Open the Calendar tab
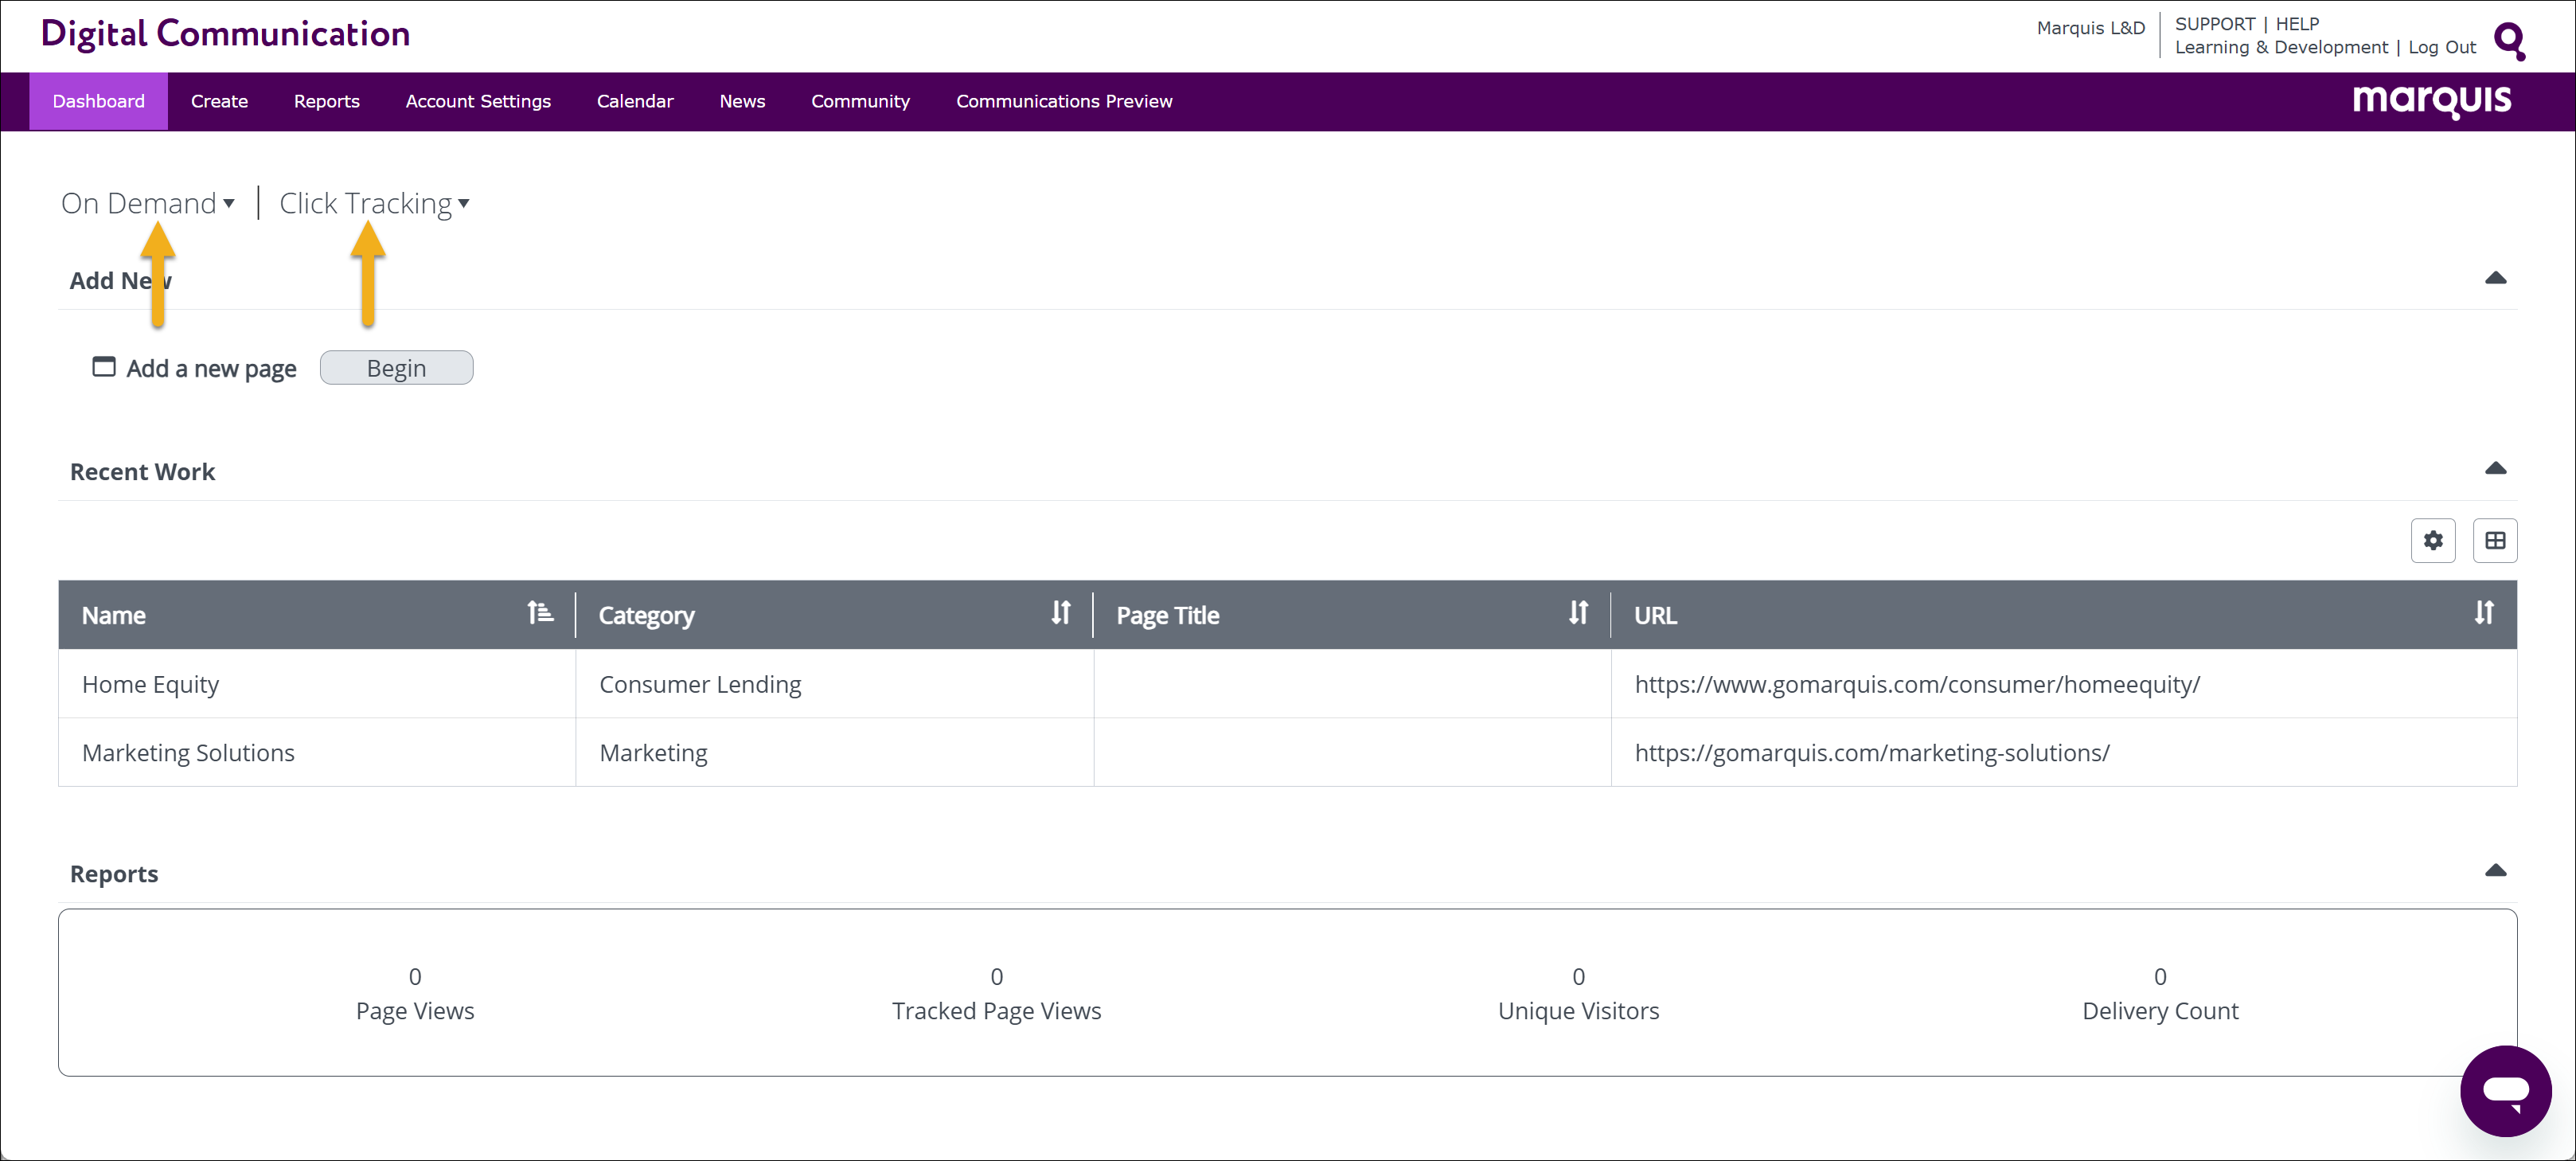 tap(635, 101)
